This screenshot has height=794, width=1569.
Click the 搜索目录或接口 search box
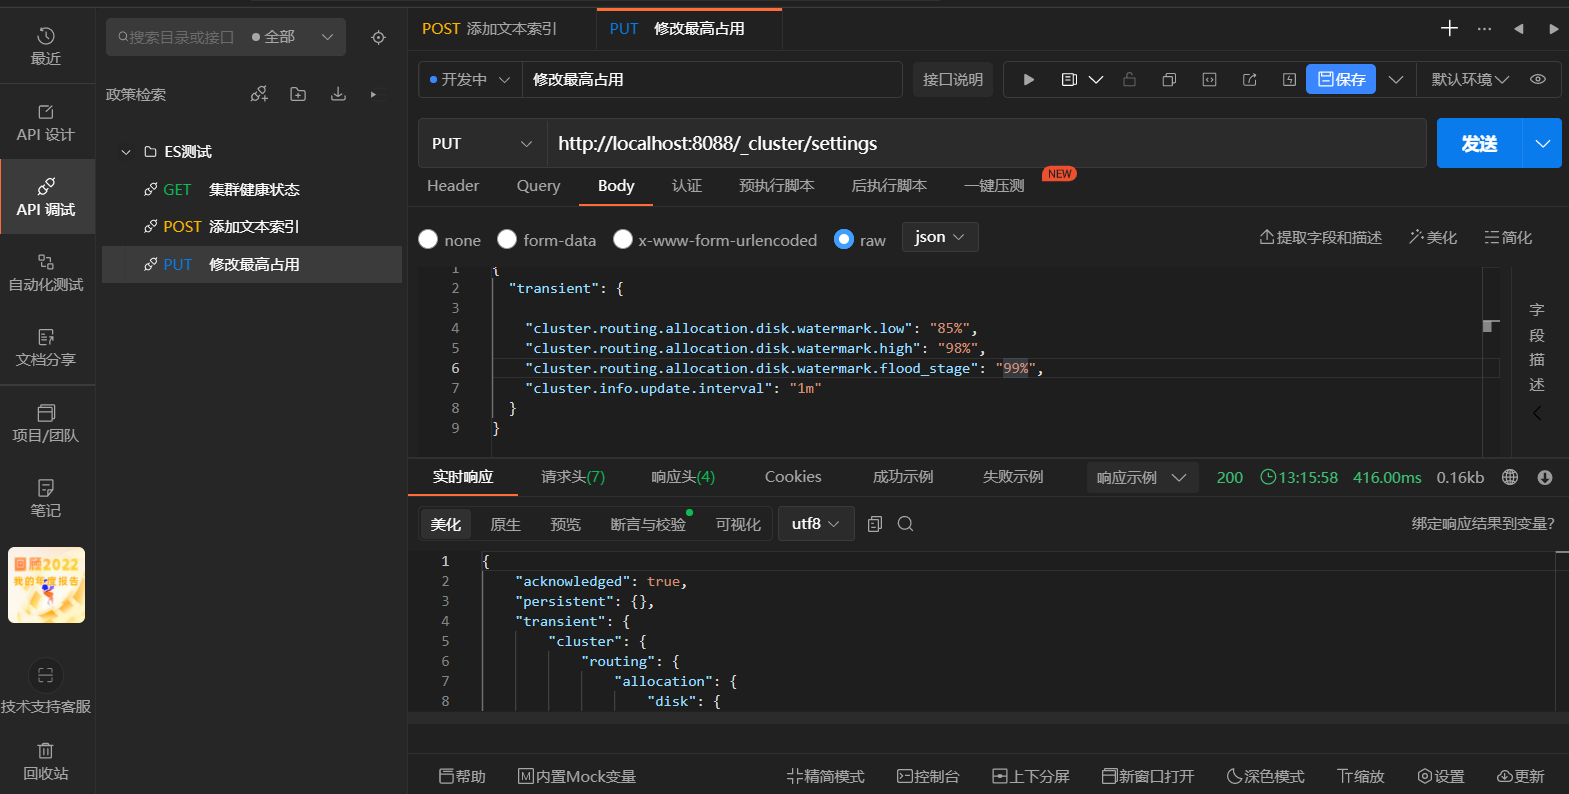[x=176, y=37]
